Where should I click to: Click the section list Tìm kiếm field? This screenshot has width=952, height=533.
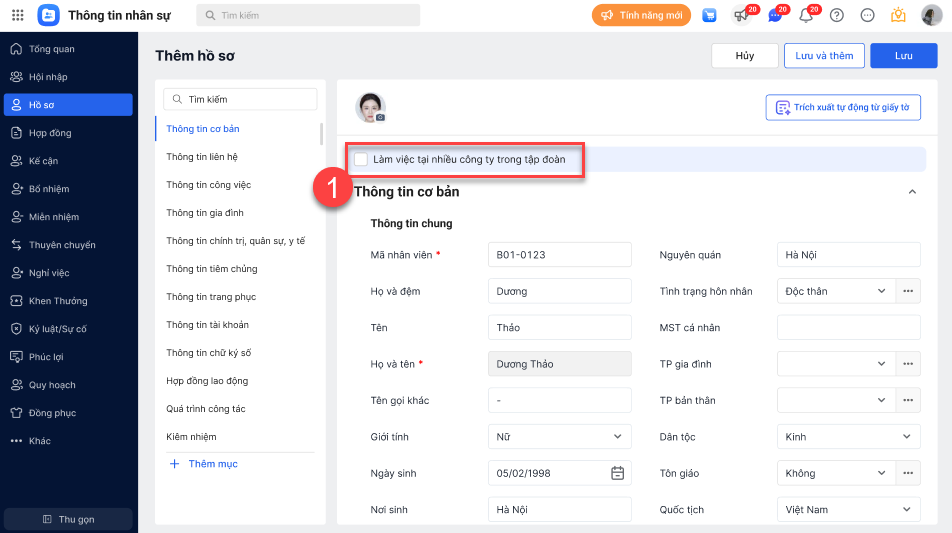[240, 99]
